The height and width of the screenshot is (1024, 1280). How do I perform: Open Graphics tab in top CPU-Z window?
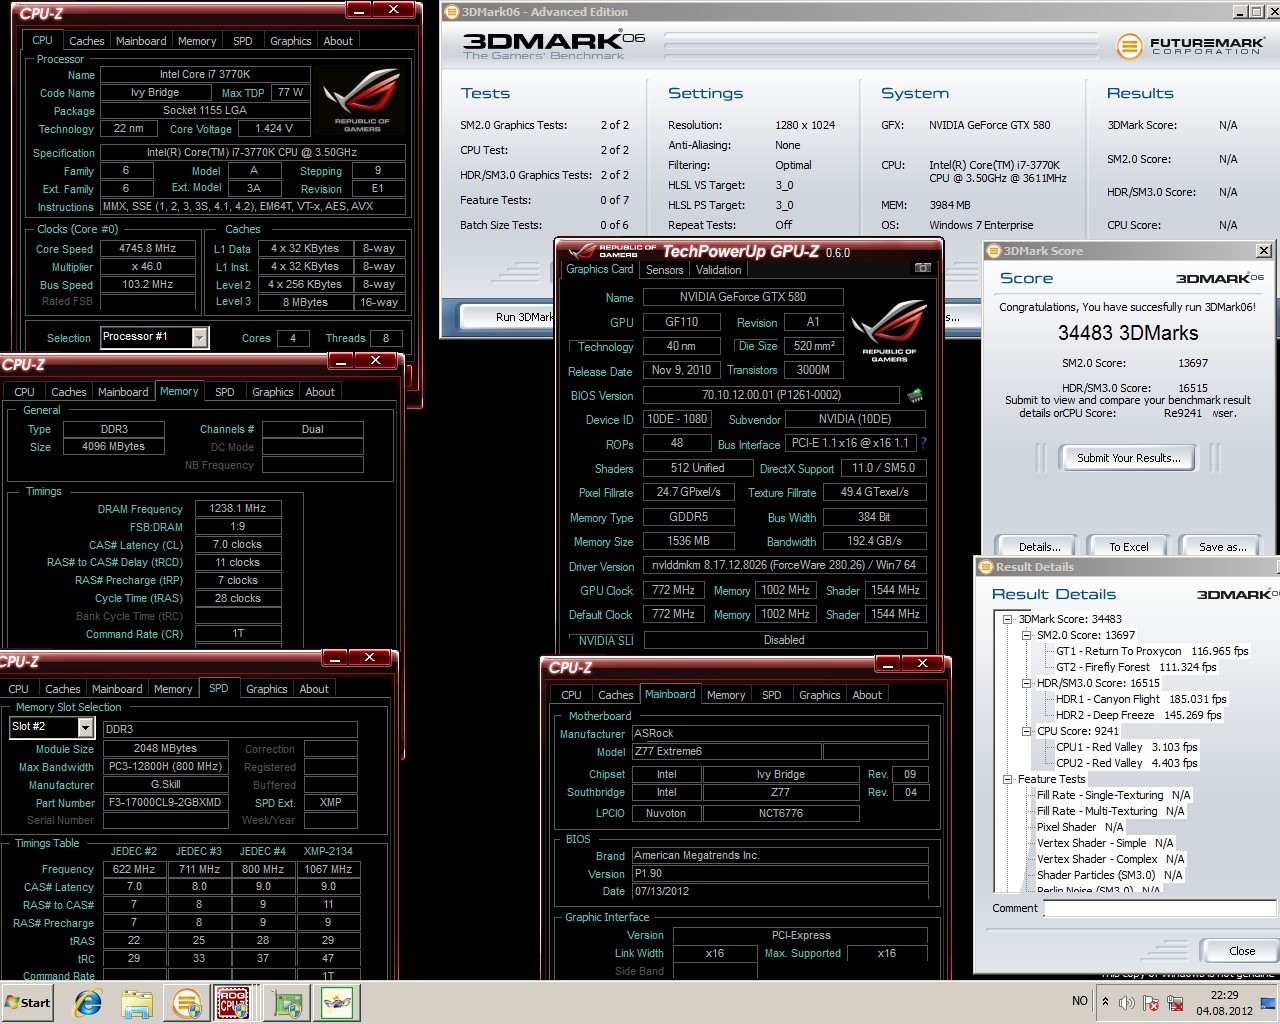pos(291,41)
